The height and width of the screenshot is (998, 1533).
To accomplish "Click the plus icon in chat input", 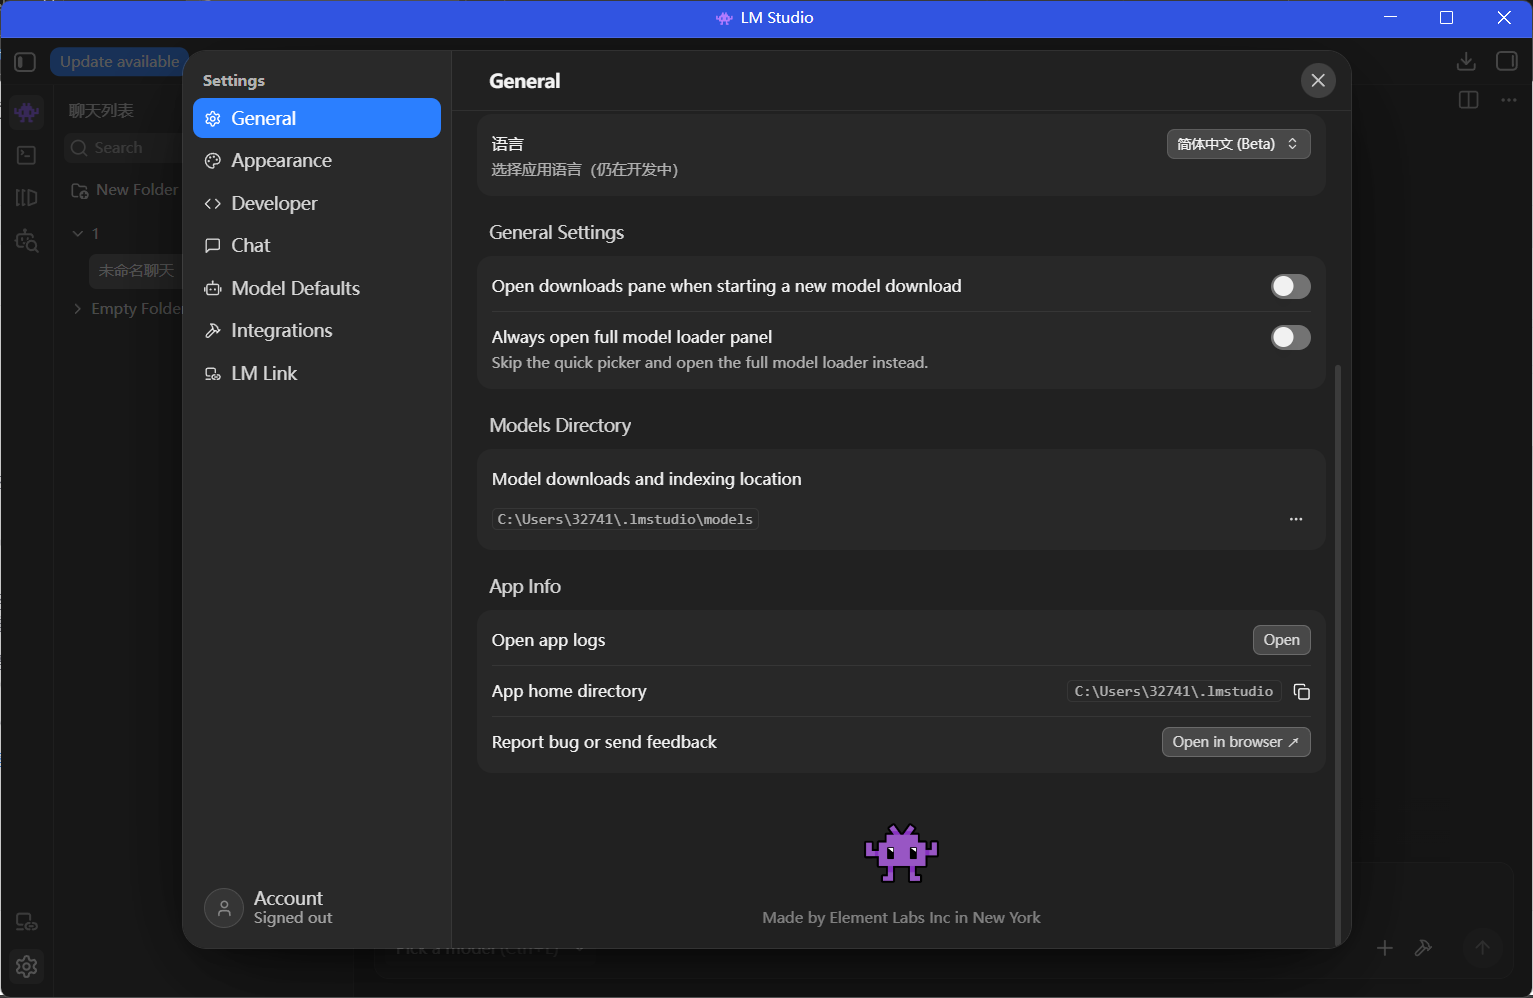I will [1385, 948].
